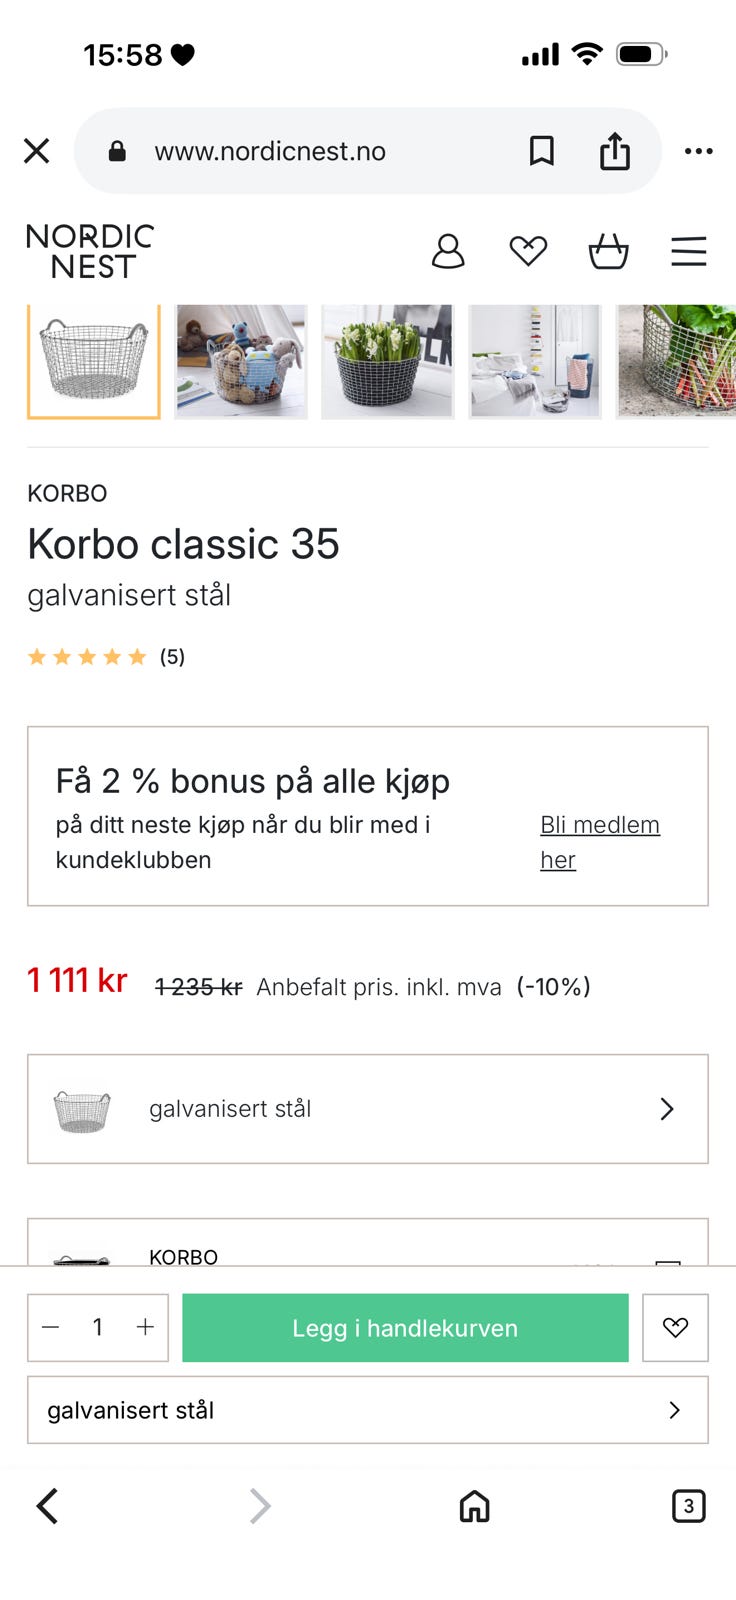
Task: Go to browser home icon
Action: 474,1506
